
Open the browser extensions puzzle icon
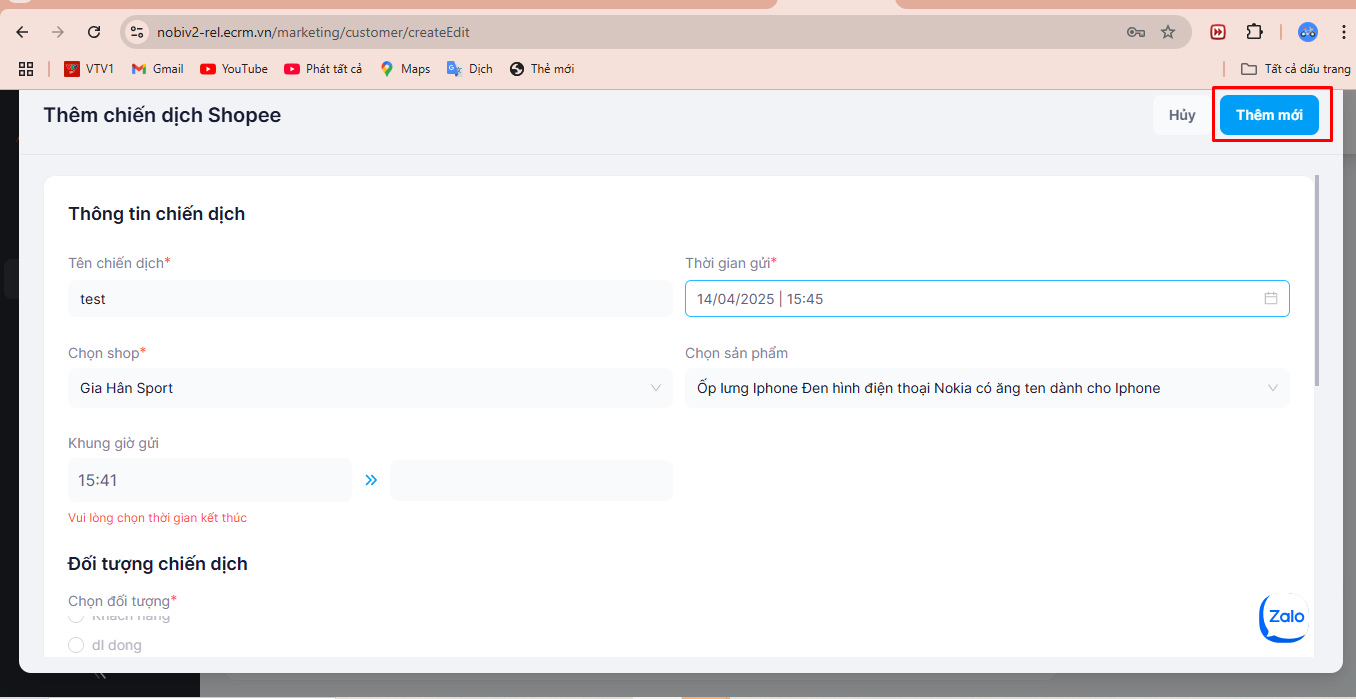1254,32
